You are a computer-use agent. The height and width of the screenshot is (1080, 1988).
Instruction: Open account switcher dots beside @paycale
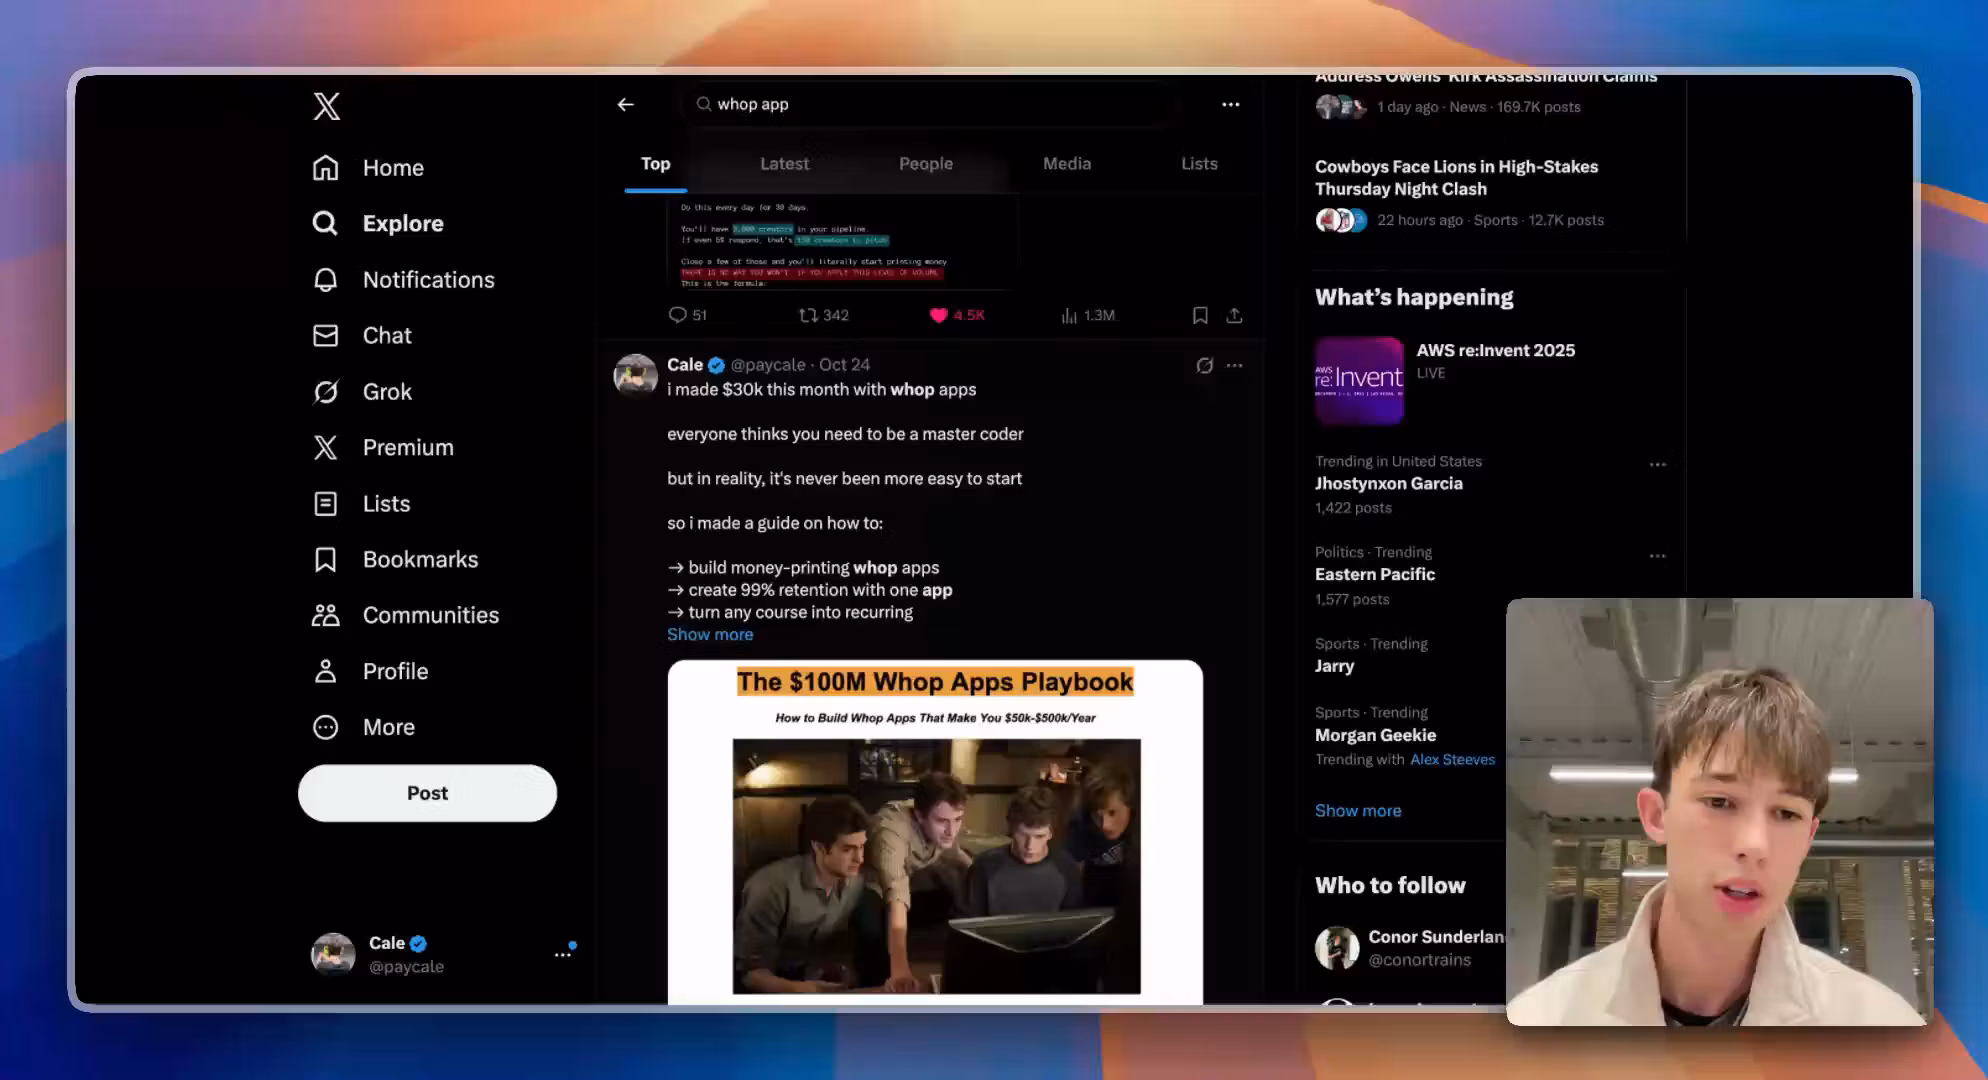563,954
